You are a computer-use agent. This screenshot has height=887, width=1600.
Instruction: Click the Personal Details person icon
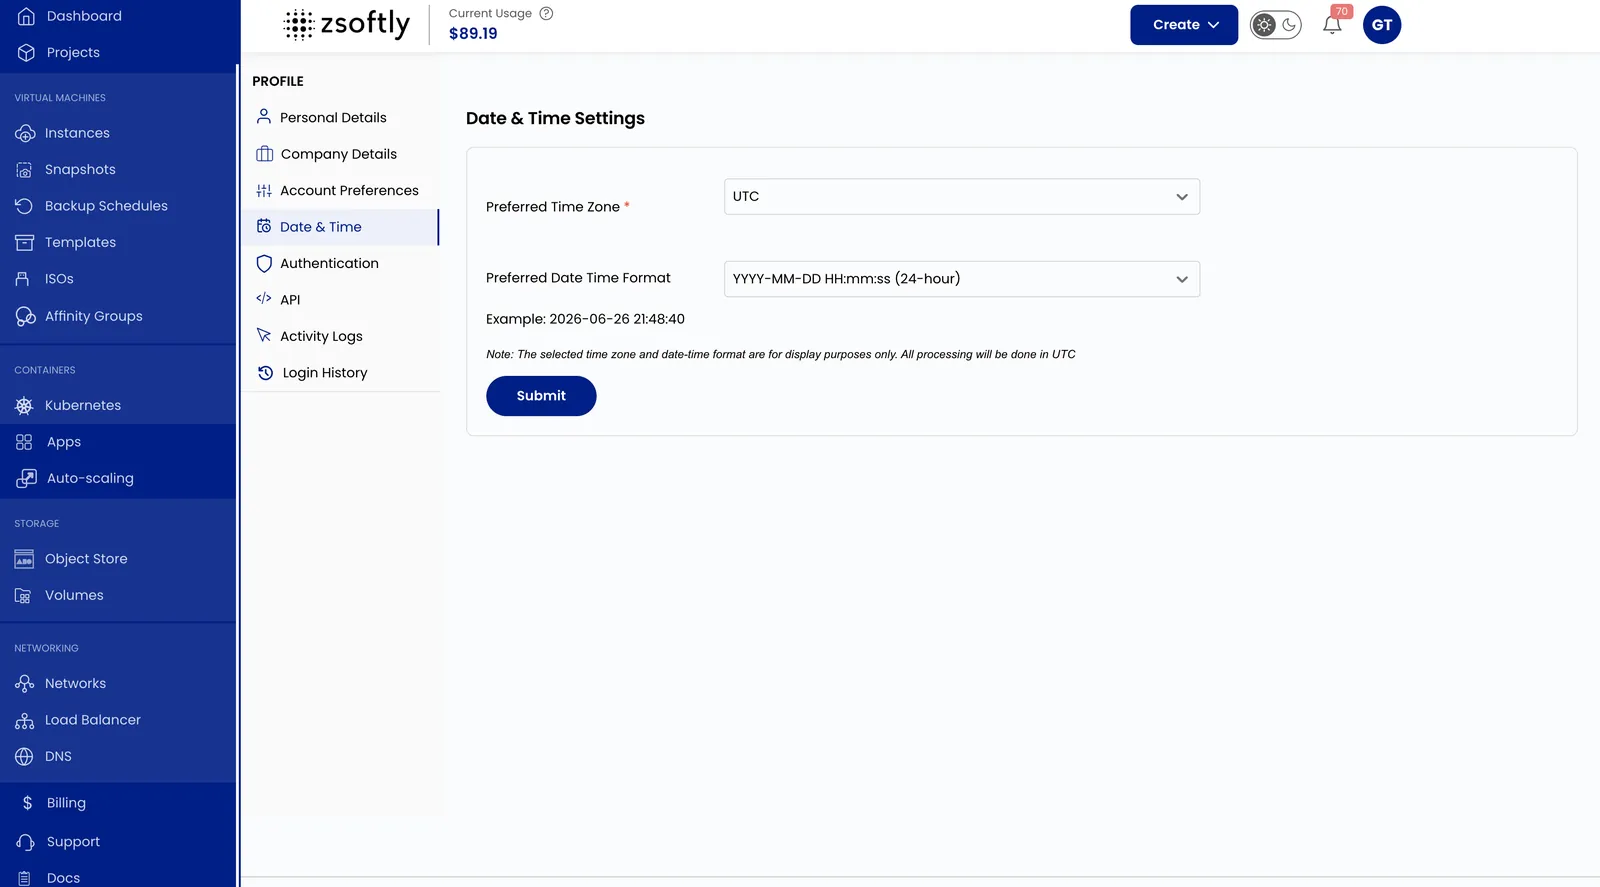pyautogui.click(x=264, y=117)
